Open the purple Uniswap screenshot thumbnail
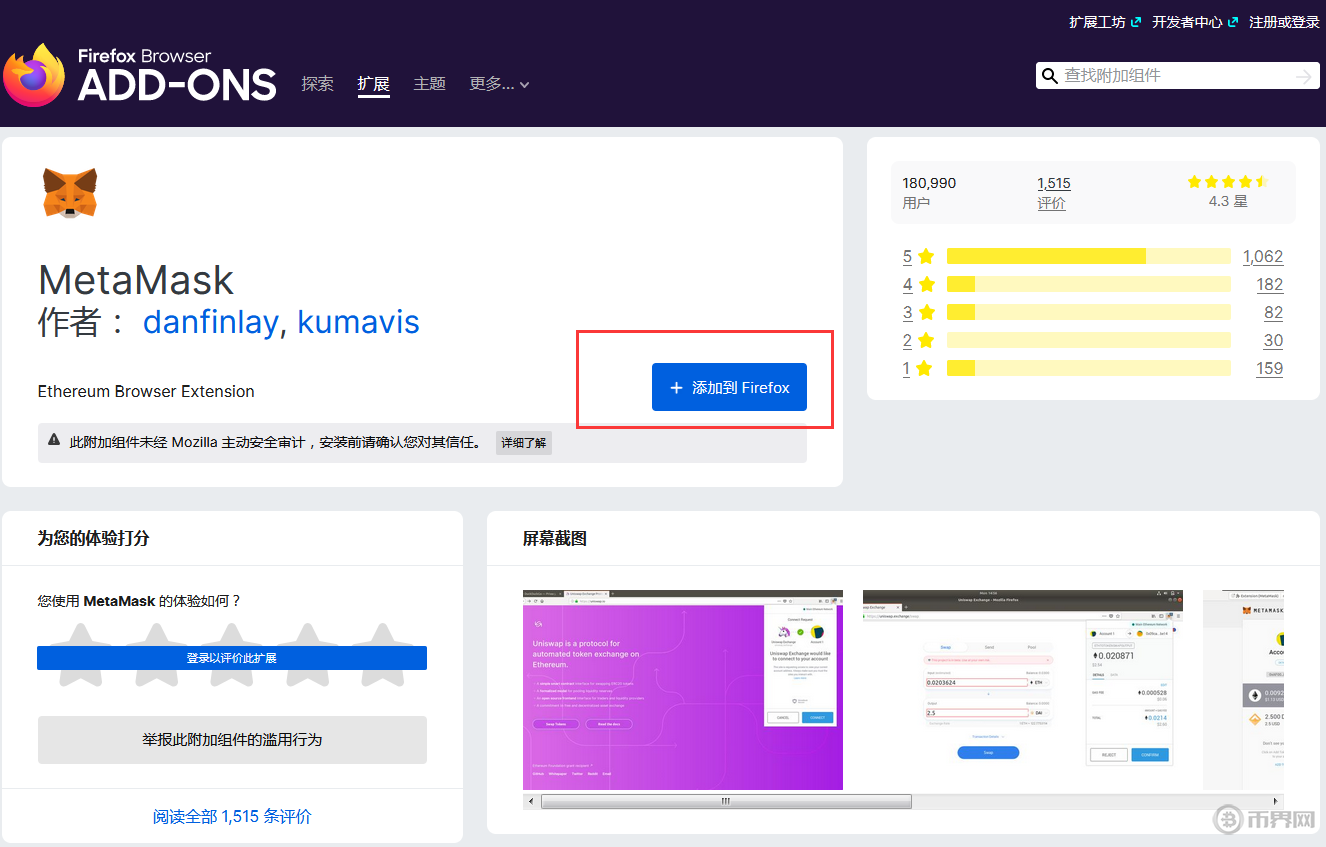1326x847 pixels. pyautogui.click(x=683, y=690)
